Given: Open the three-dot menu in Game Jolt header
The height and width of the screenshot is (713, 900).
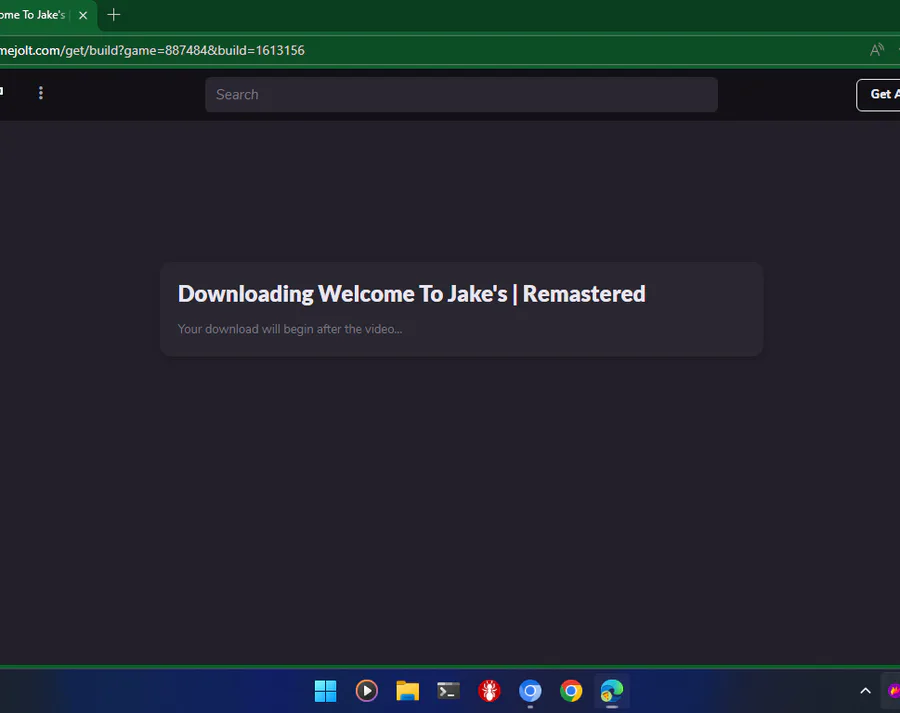Looking at the screenshot, I should (x=41, y=93).
